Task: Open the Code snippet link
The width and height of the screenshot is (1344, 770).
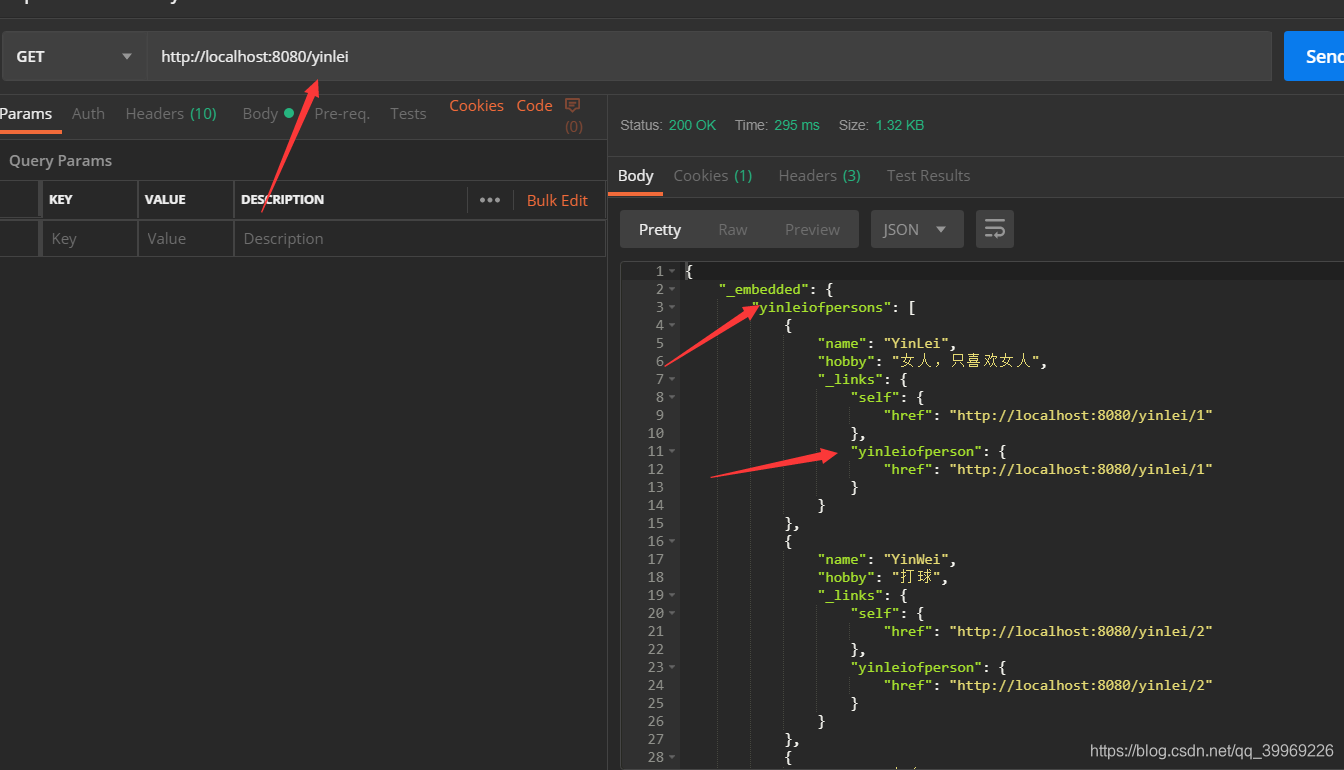Action: [534, 105]
